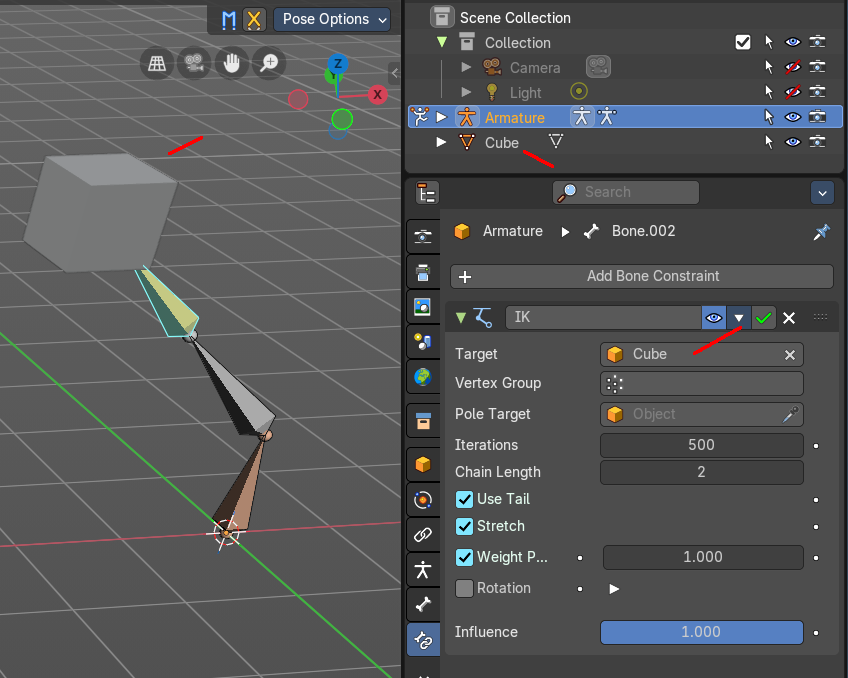Use the Pole Target eyedropper
This screenshot has width=848, height=678.
click(x=790, y=414)
